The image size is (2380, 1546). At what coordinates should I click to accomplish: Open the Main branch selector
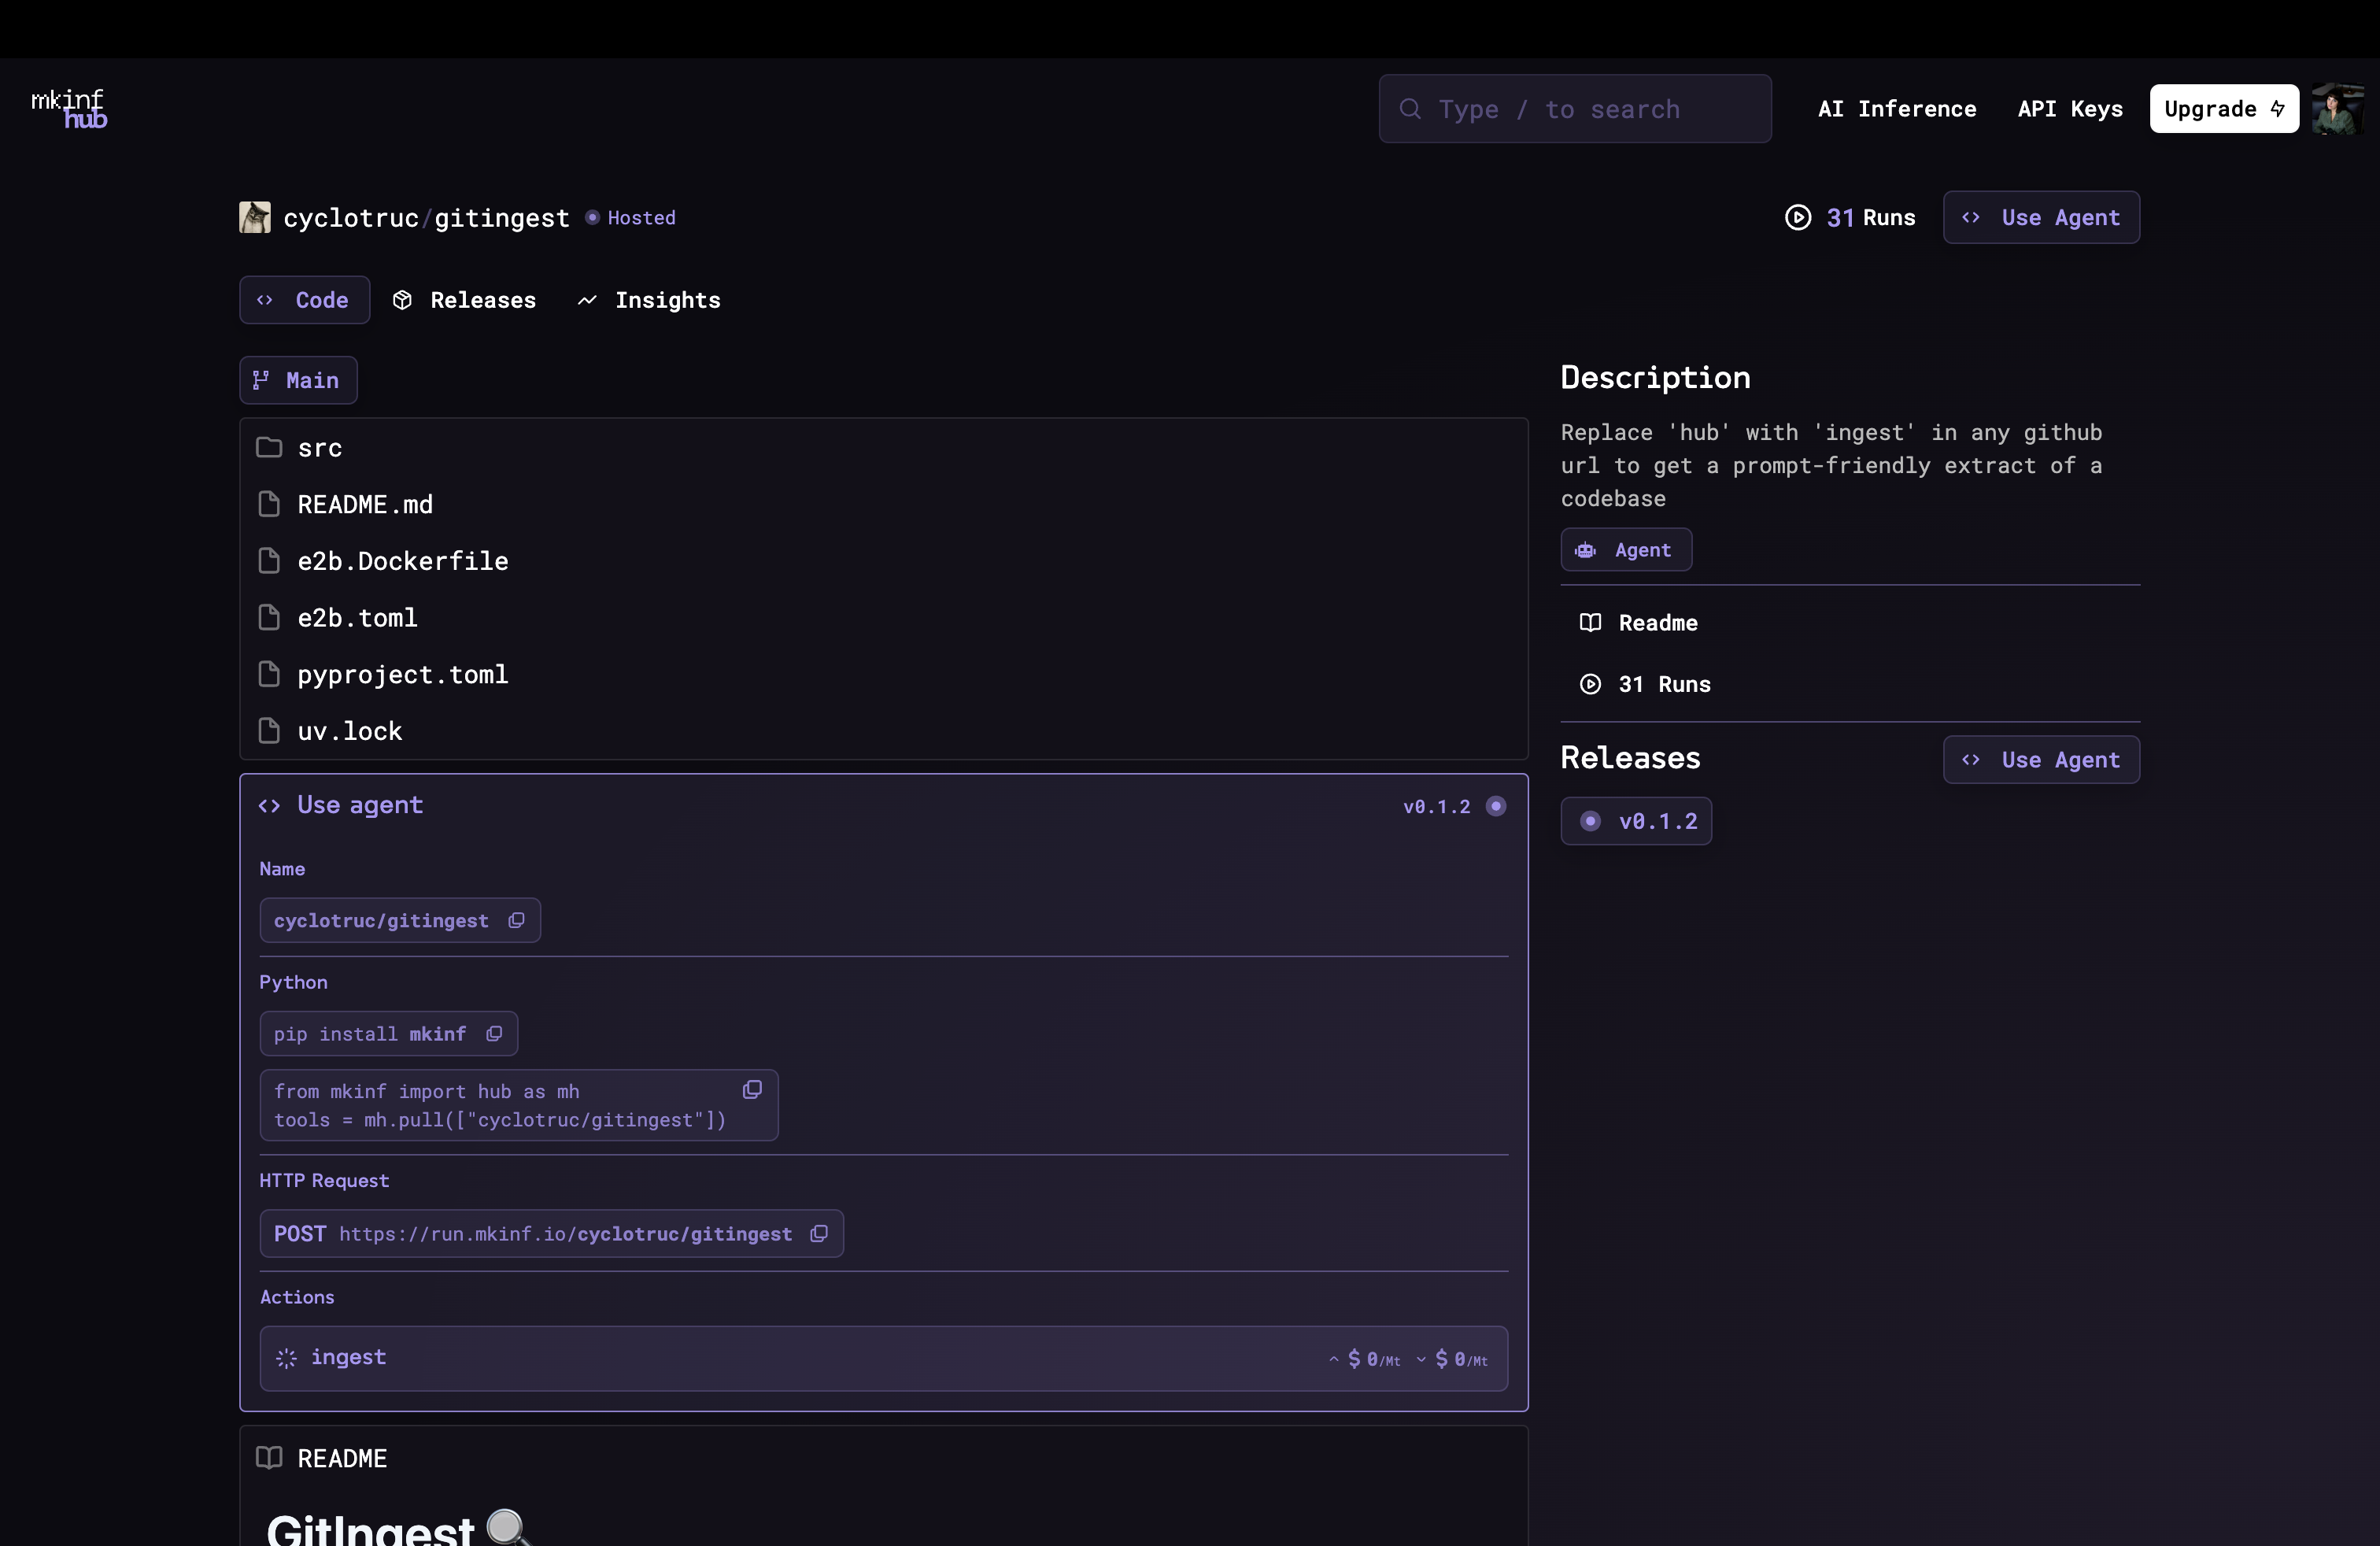298,380
